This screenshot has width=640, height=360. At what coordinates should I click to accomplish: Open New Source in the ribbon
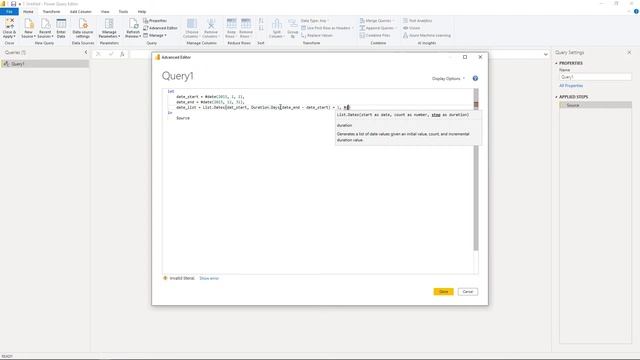coord(29,28)
